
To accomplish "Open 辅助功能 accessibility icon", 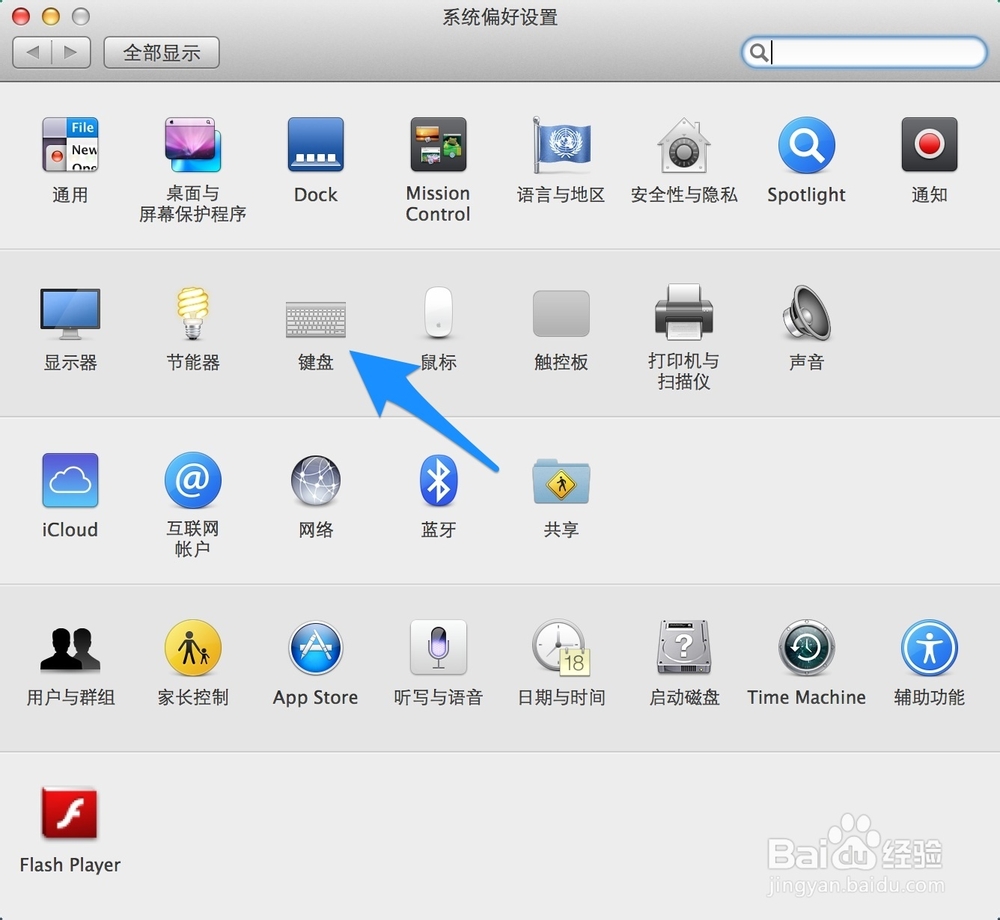I will pos(929,648).
